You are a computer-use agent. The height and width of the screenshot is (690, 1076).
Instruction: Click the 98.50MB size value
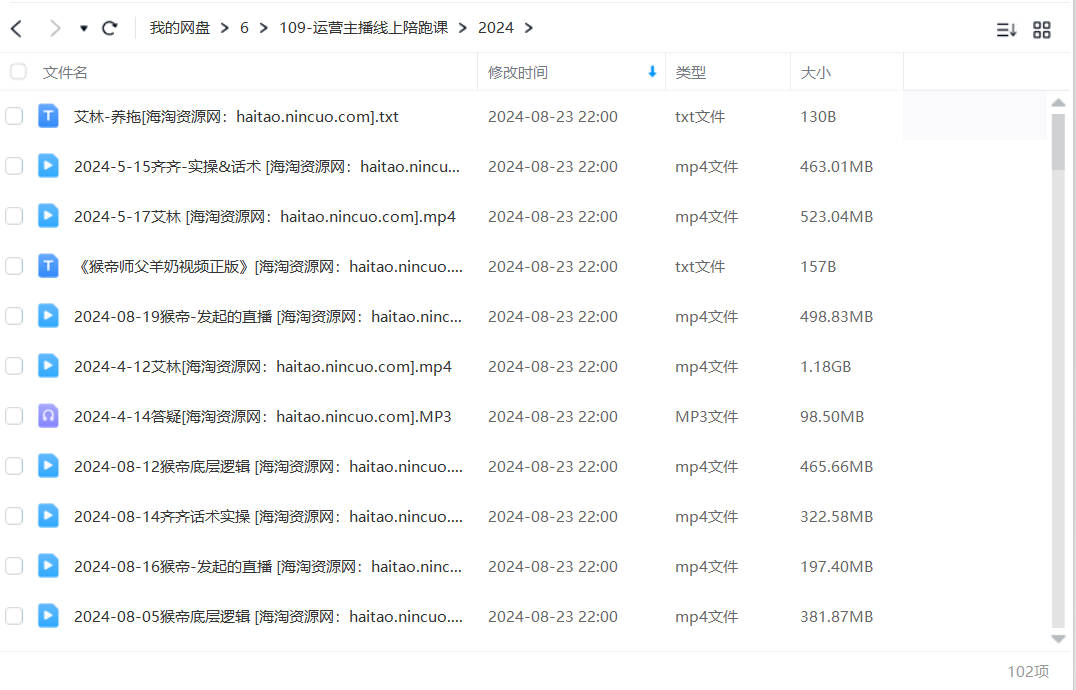[x=832, y=417]
